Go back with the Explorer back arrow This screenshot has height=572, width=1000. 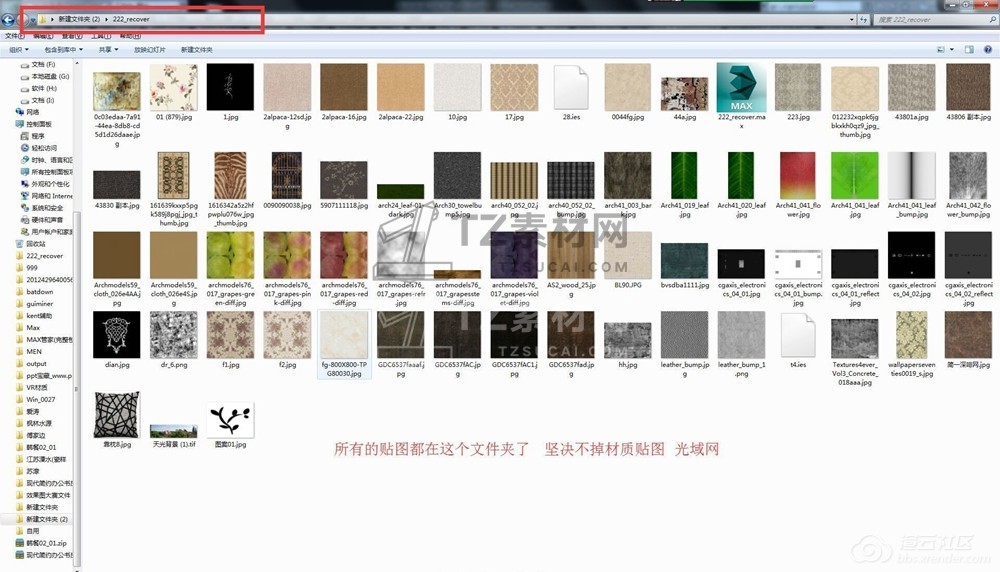8,20
